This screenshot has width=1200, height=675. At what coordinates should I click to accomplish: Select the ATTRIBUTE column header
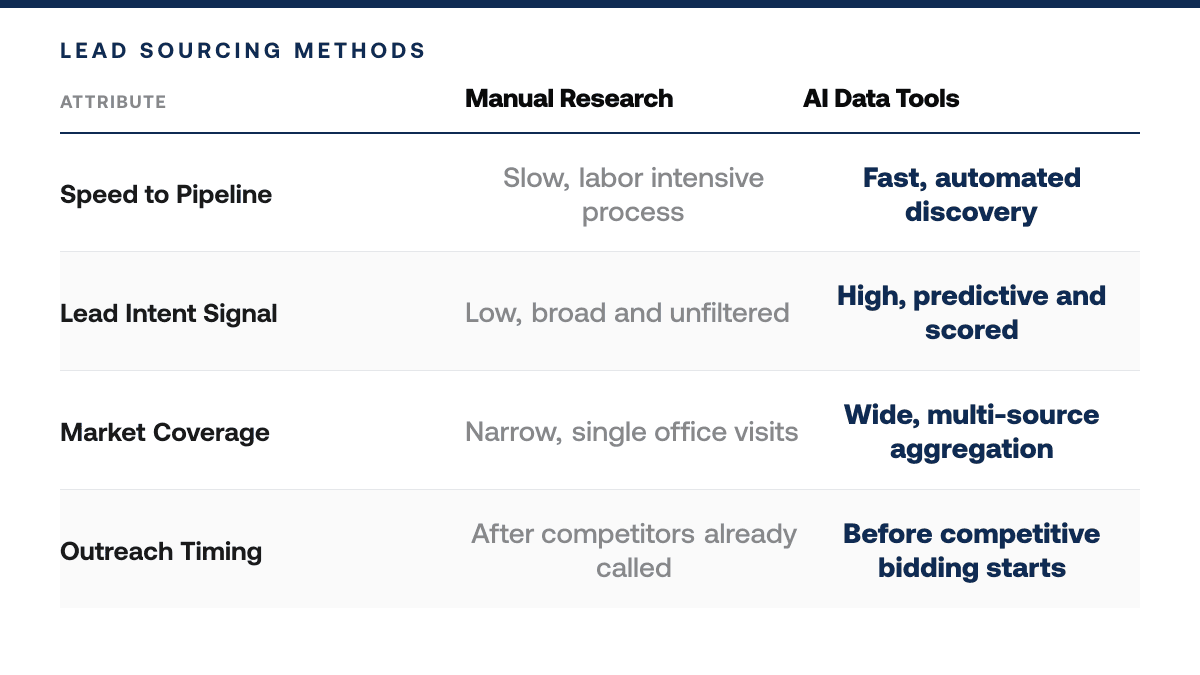click(113, 102)
